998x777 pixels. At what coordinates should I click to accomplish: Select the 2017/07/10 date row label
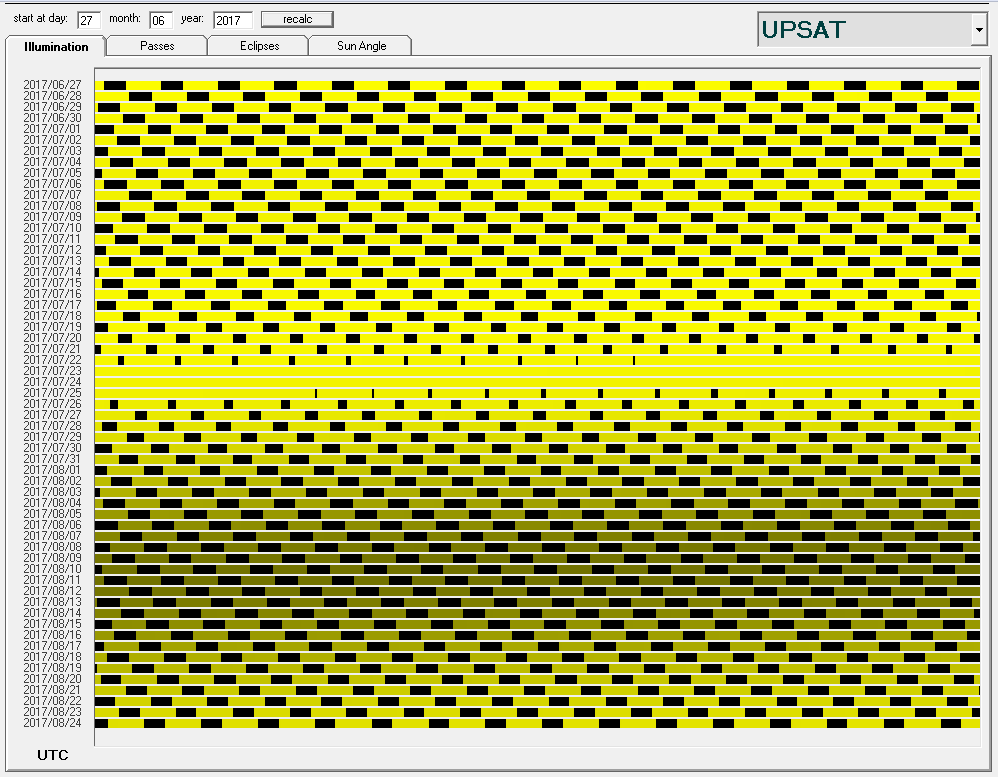pyautogui.click(x=53, y=228)
